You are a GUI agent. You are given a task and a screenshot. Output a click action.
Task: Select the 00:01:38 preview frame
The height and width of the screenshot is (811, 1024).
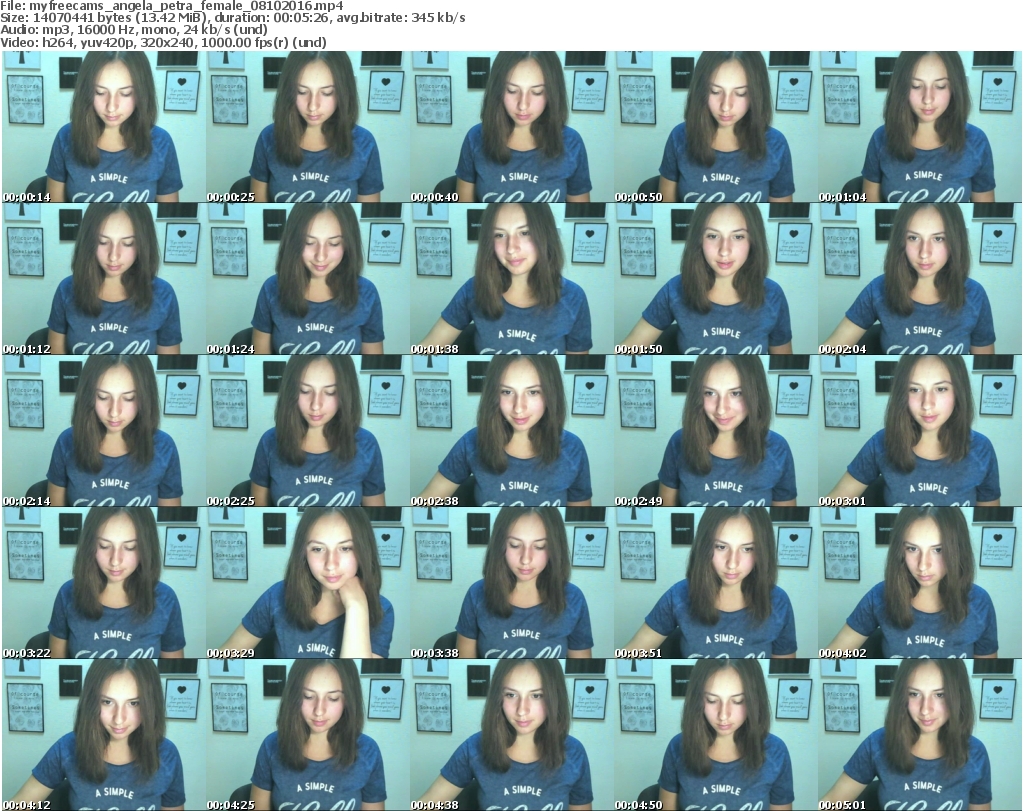[511, 279]
